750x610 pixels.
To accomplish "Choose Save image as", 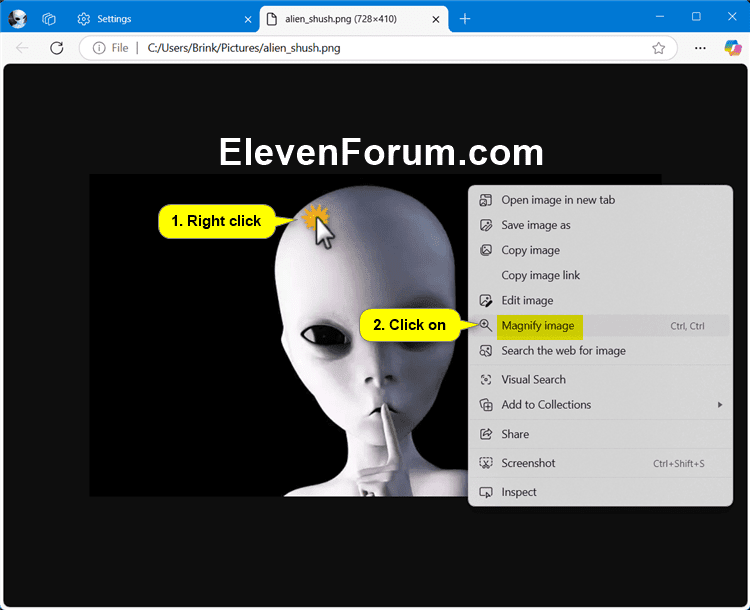I will (600, 225).
